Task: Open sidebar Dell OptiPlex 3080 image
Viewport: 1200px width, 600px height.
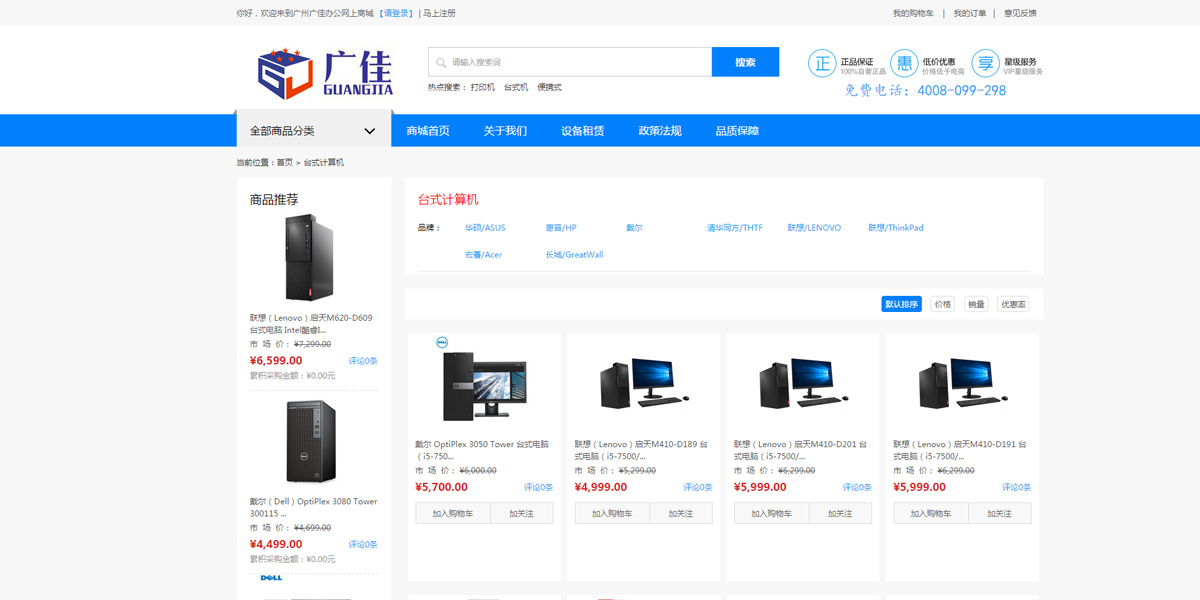Action: pos(309,443)
